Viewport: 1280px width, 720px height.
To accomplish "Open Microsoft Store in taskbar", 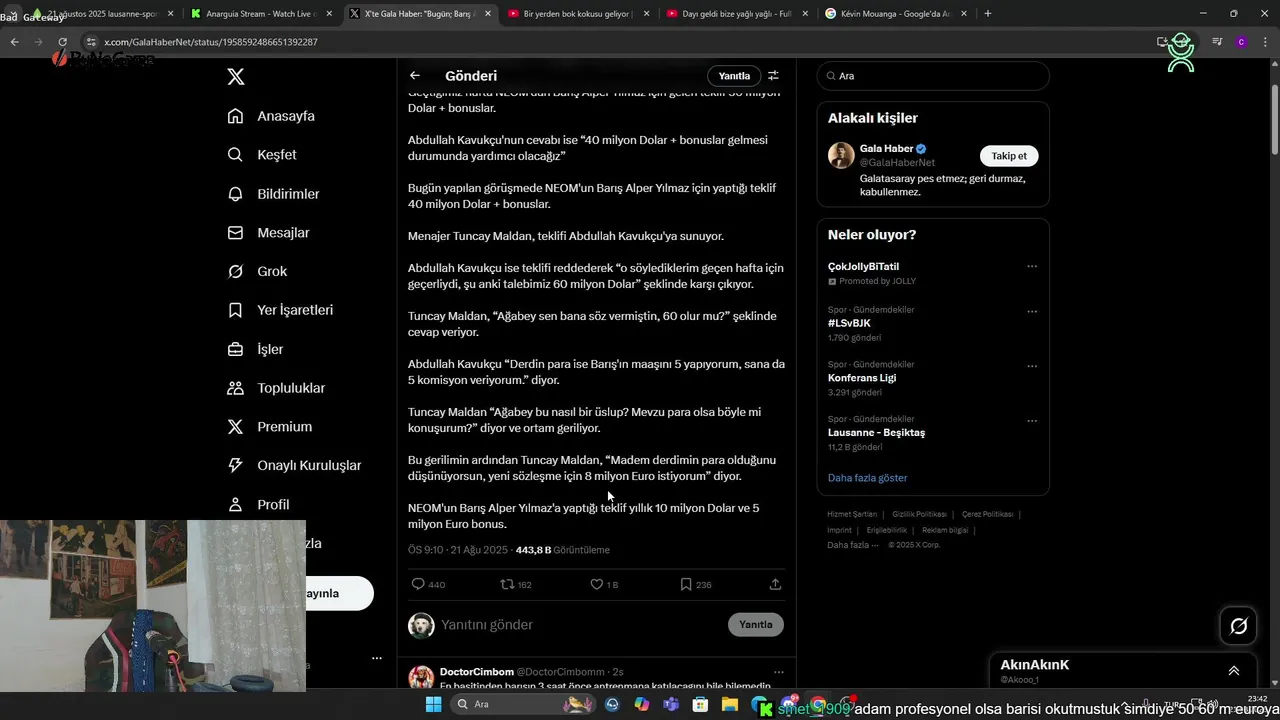I will pos(701,704).
